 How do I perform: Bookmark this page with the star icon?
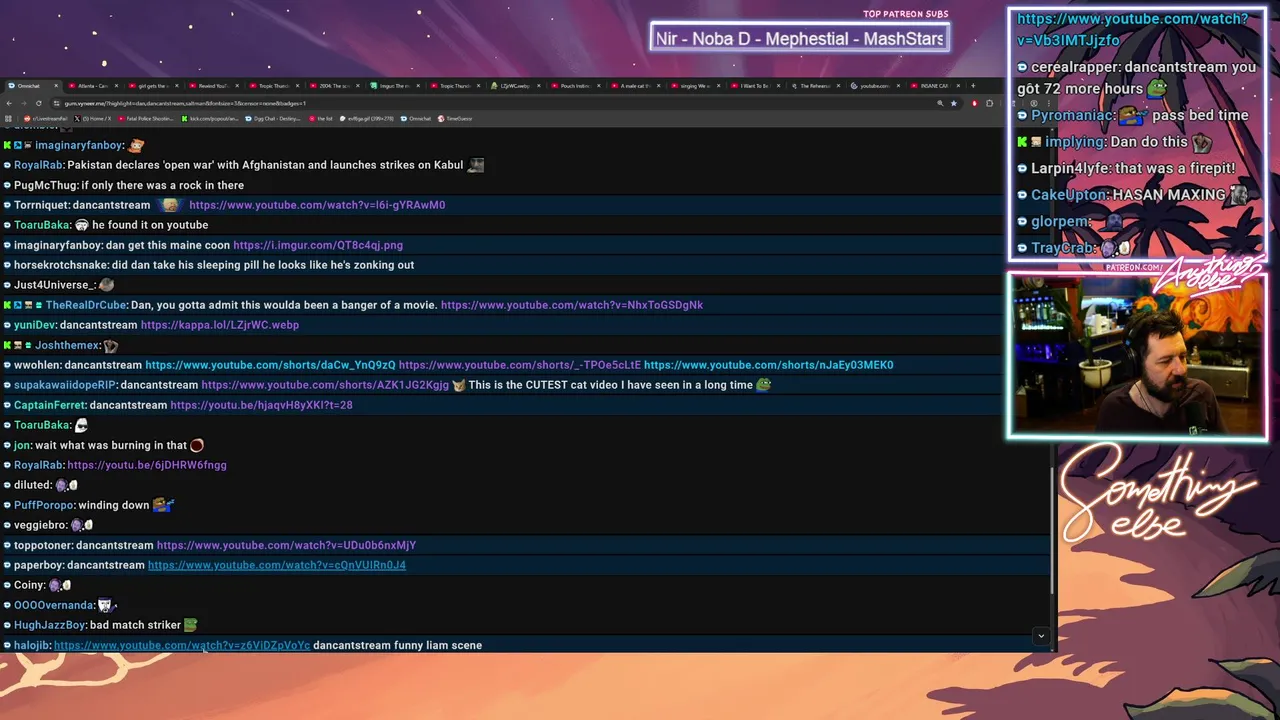(954, 103)
